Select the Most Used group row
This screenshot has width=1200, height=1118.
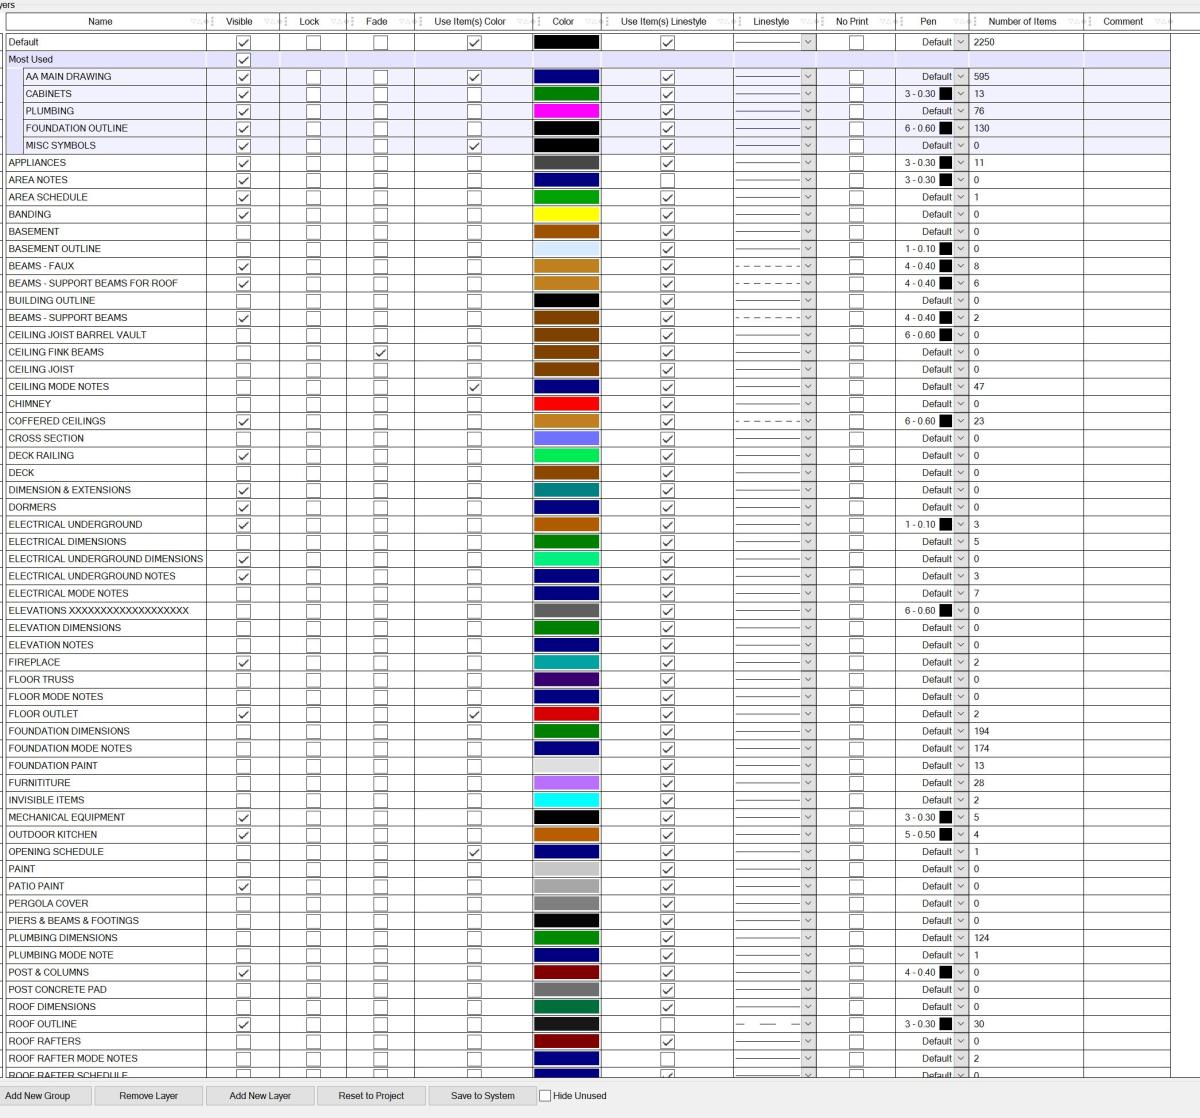(588, 59)
